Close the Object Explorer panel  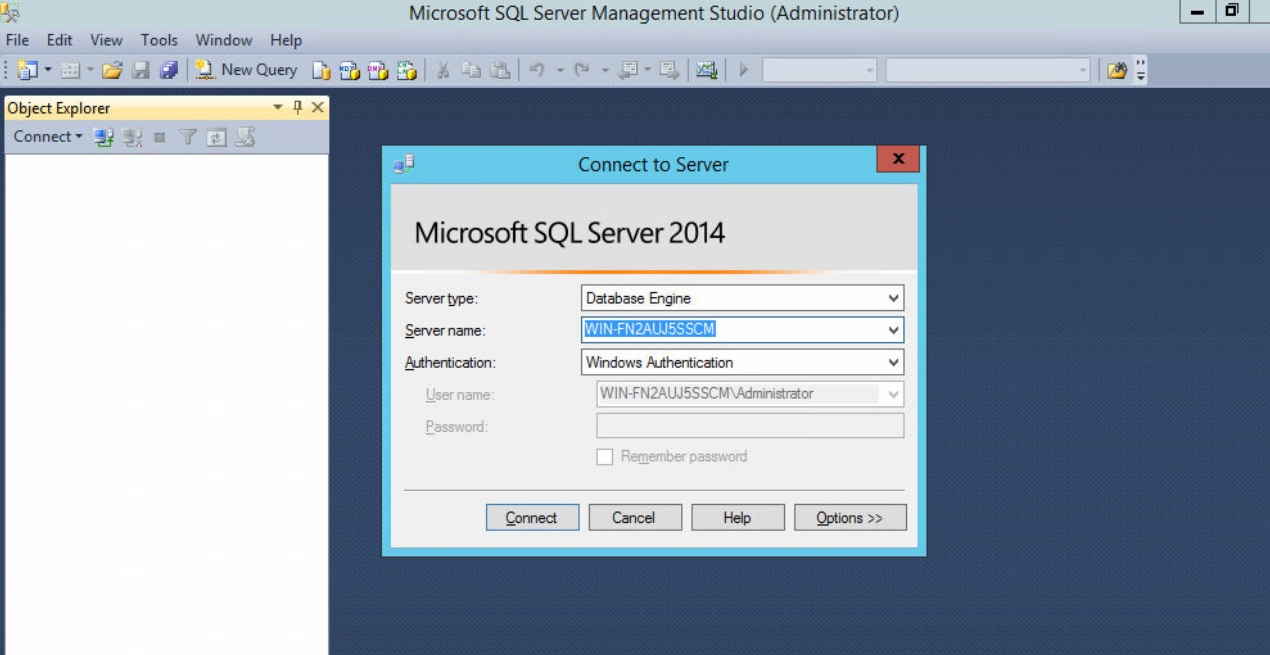pos(318,108)
